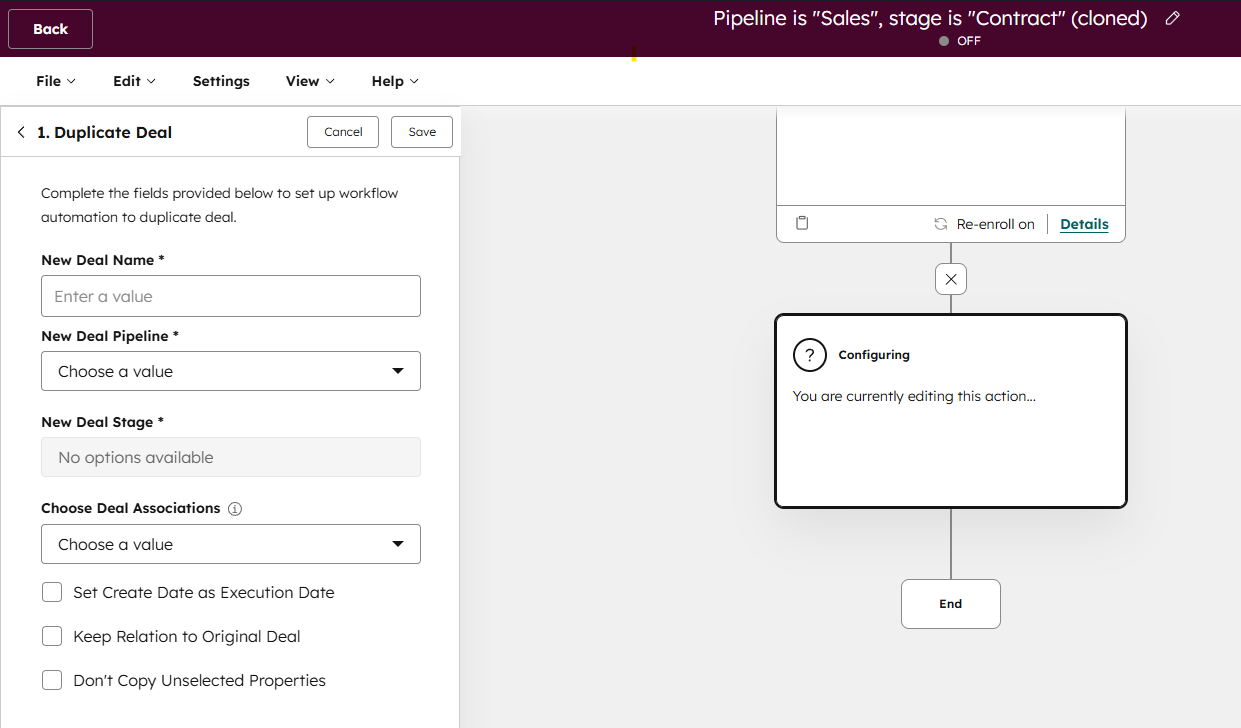The width and height of the screenshot is (1241, 728).
Task: Open the Settings menu item
Action: click(221, 81)
